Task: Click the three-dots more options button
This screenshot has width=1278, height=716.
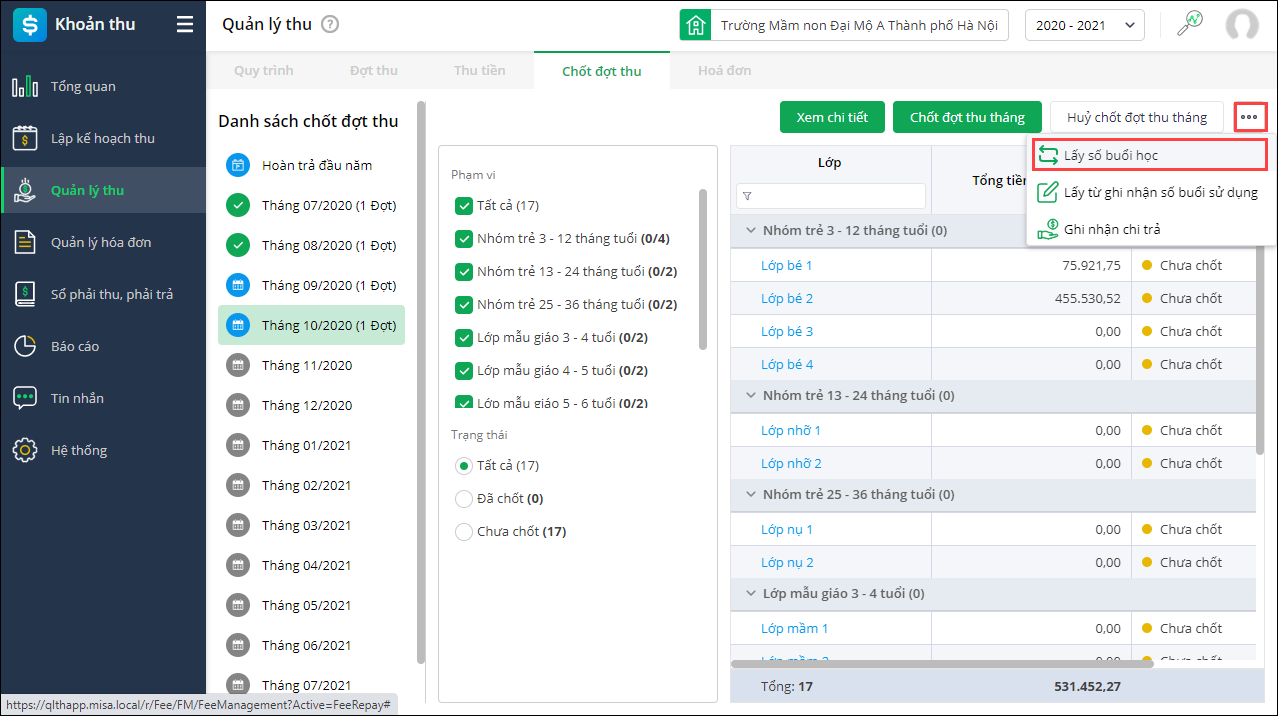Action: 1250,117
